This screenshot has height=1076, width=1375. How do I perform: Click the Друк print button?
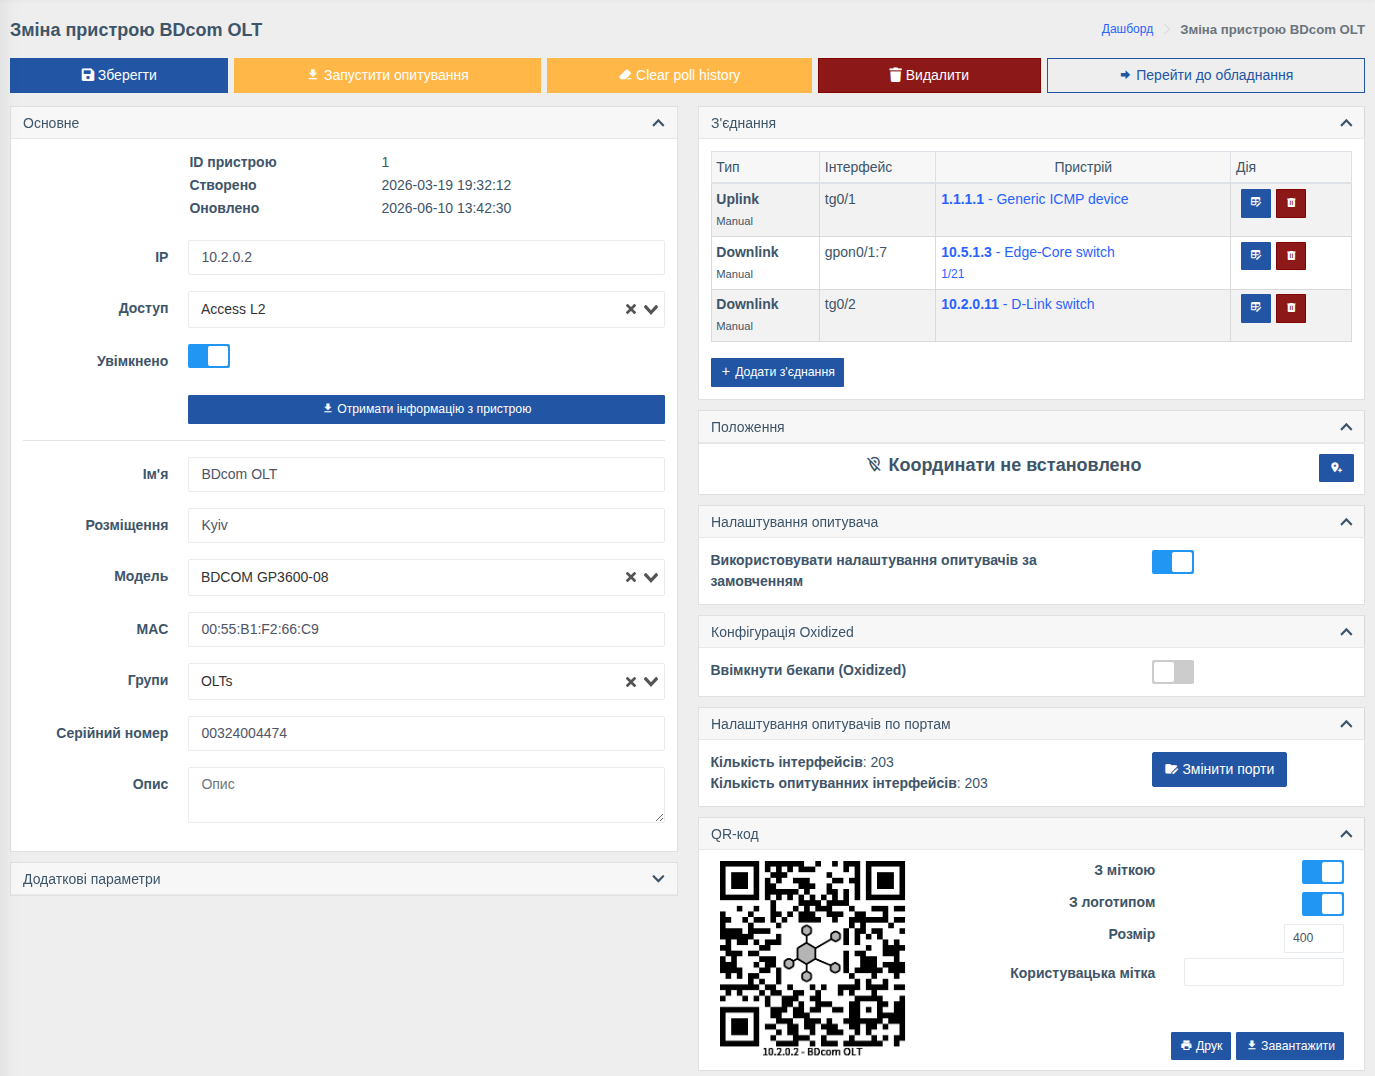pyautogui.click(x=1200, y=1046)
